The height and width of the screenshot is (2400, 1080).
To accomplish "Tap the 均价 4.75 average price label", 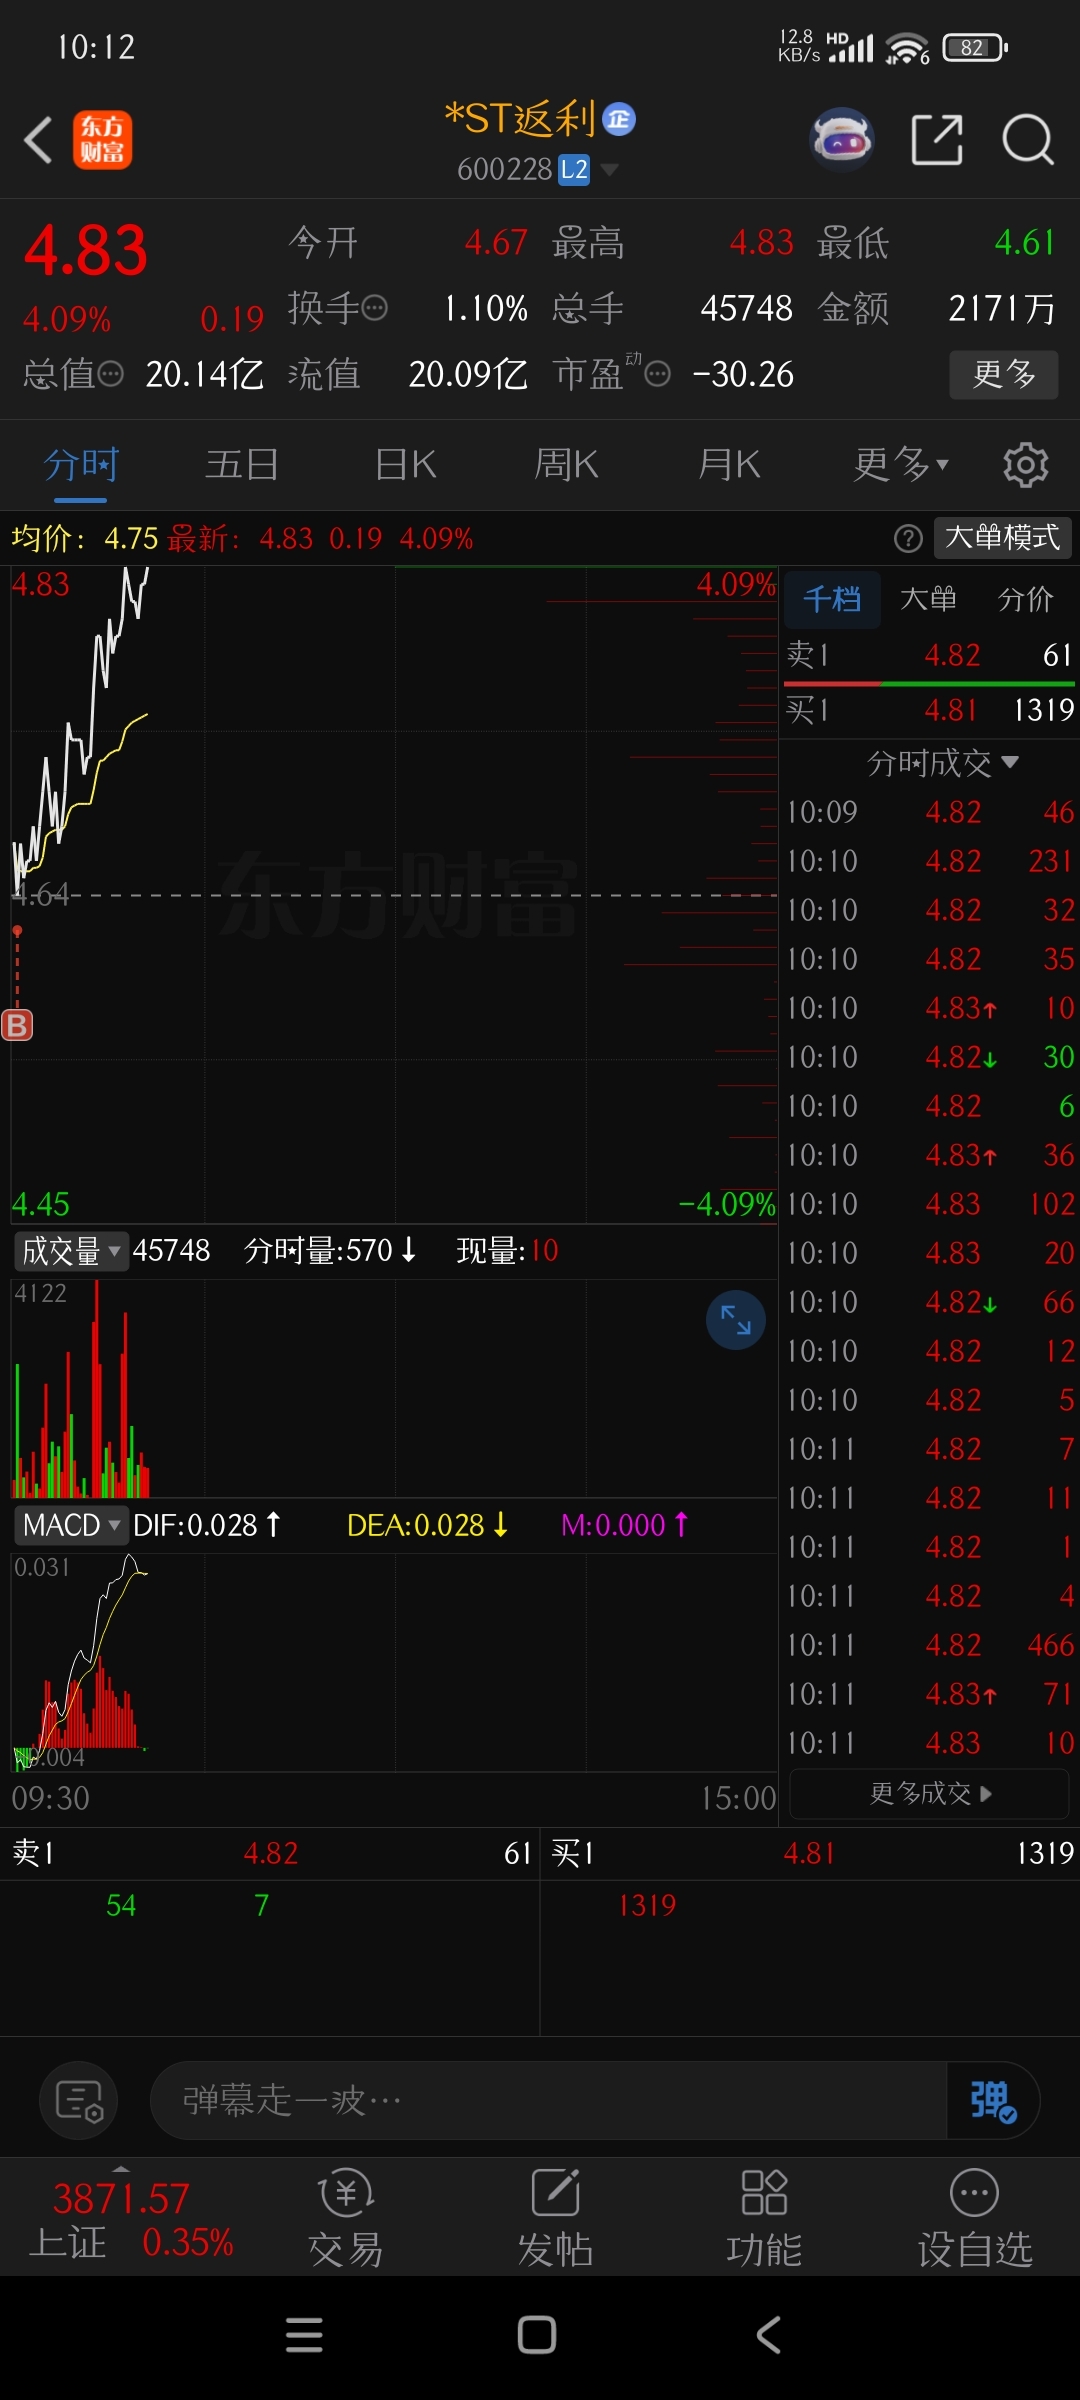I will click(84, 539).
